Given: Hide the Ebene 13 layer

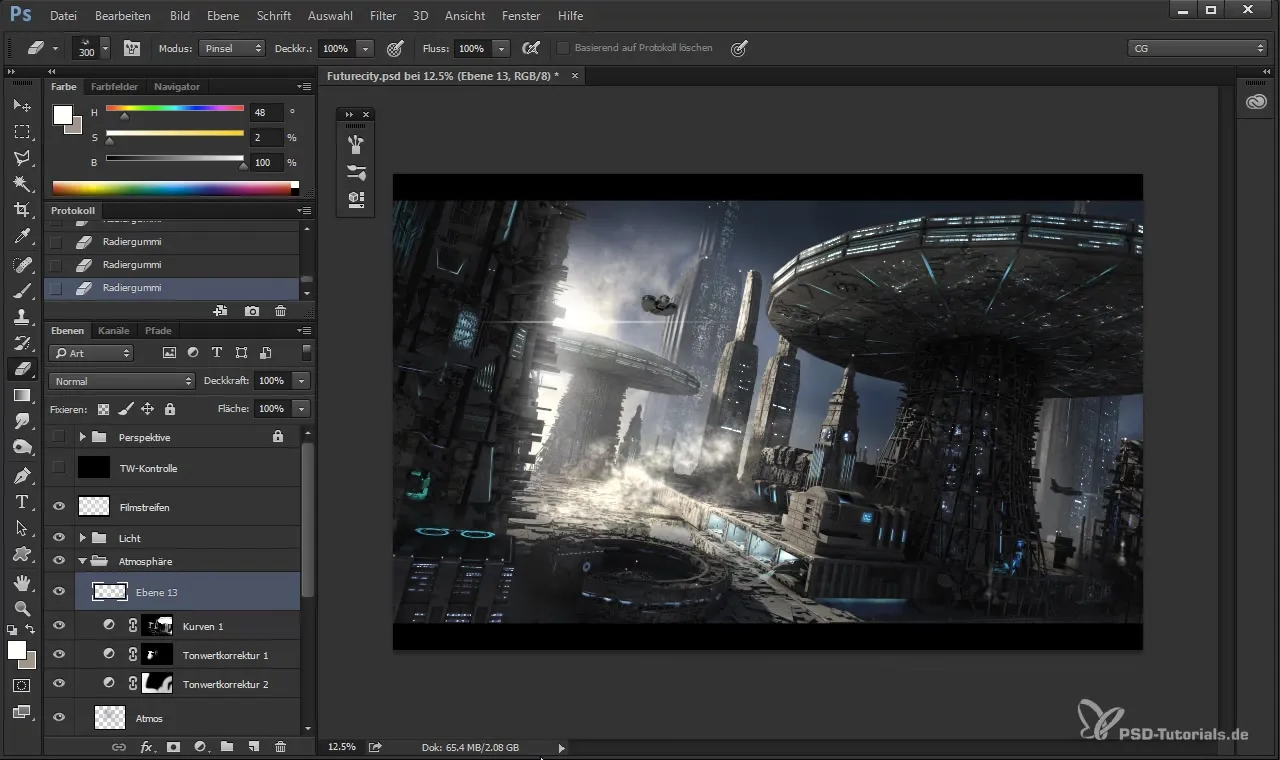Looking at the screenshot, I should pos(59,592).
